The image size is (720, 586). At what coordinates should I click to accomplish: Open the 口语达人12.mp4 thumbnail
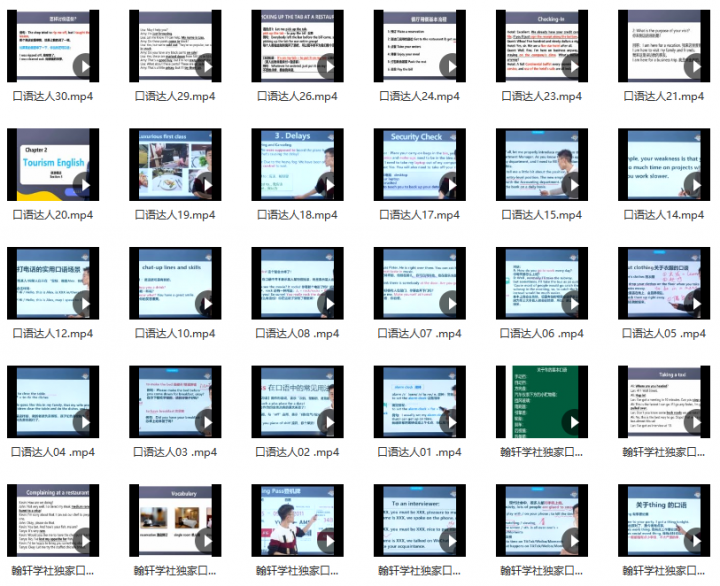click(53, 283)
